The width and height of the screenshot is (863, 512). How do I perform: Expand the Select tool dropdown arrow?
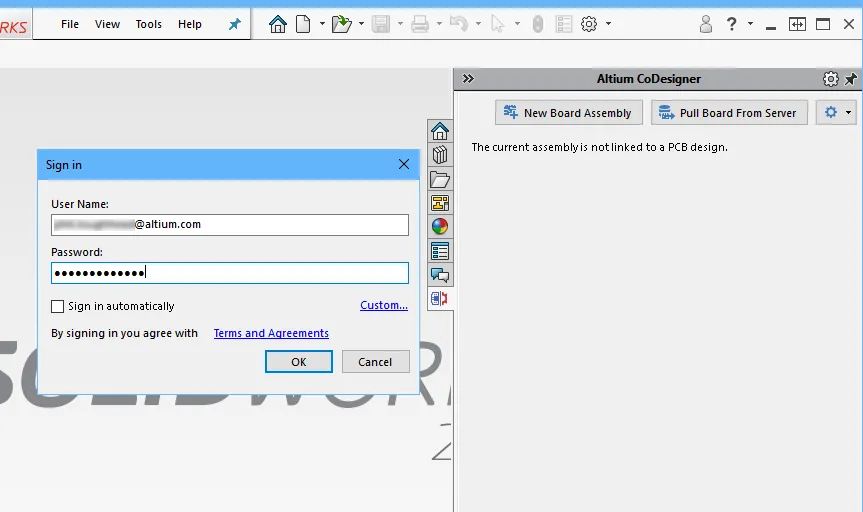(517, 24)
